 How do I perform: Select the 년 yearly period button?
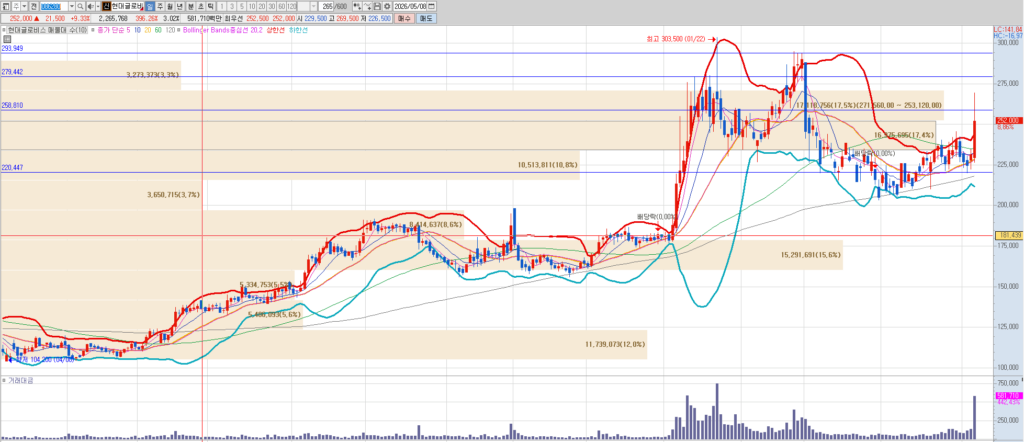click(180, 6)
